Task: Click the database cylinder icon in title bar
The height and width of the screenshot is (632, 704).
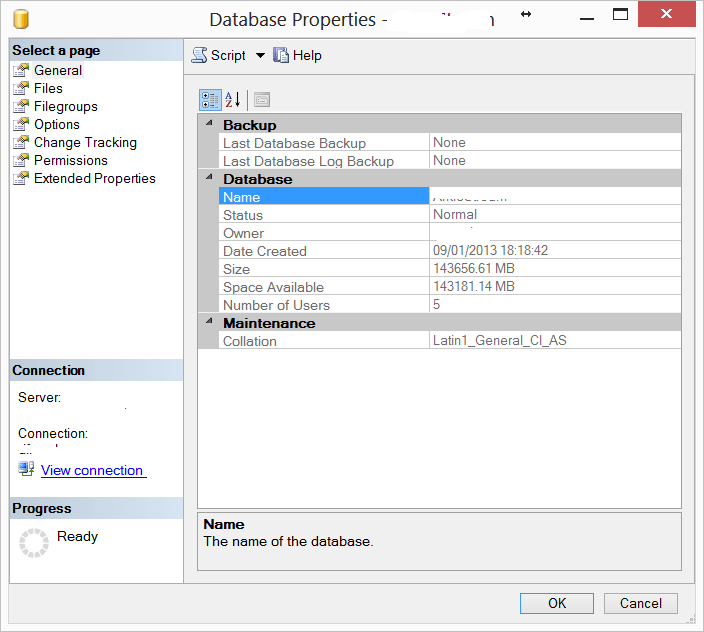Action: pos(21,19)
